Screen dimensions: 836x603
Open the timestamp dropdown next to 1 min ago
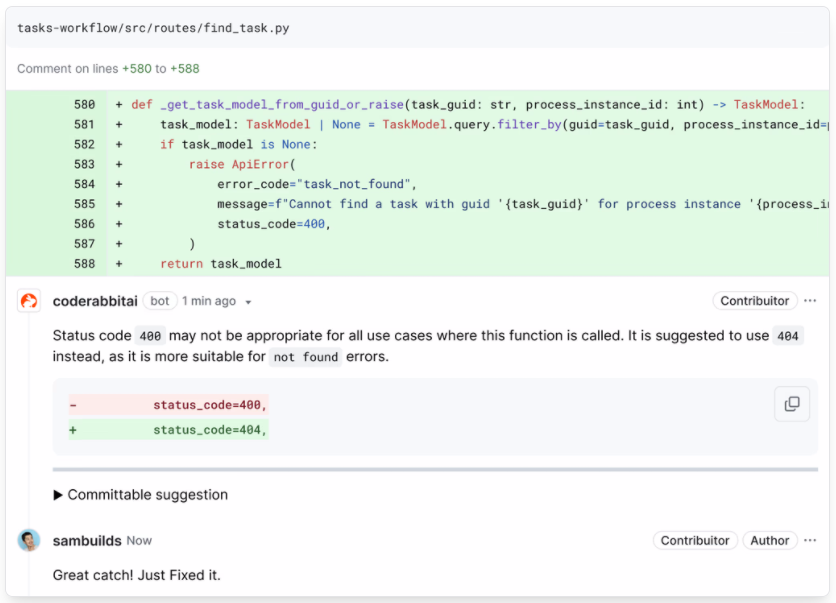coord(248,302)
